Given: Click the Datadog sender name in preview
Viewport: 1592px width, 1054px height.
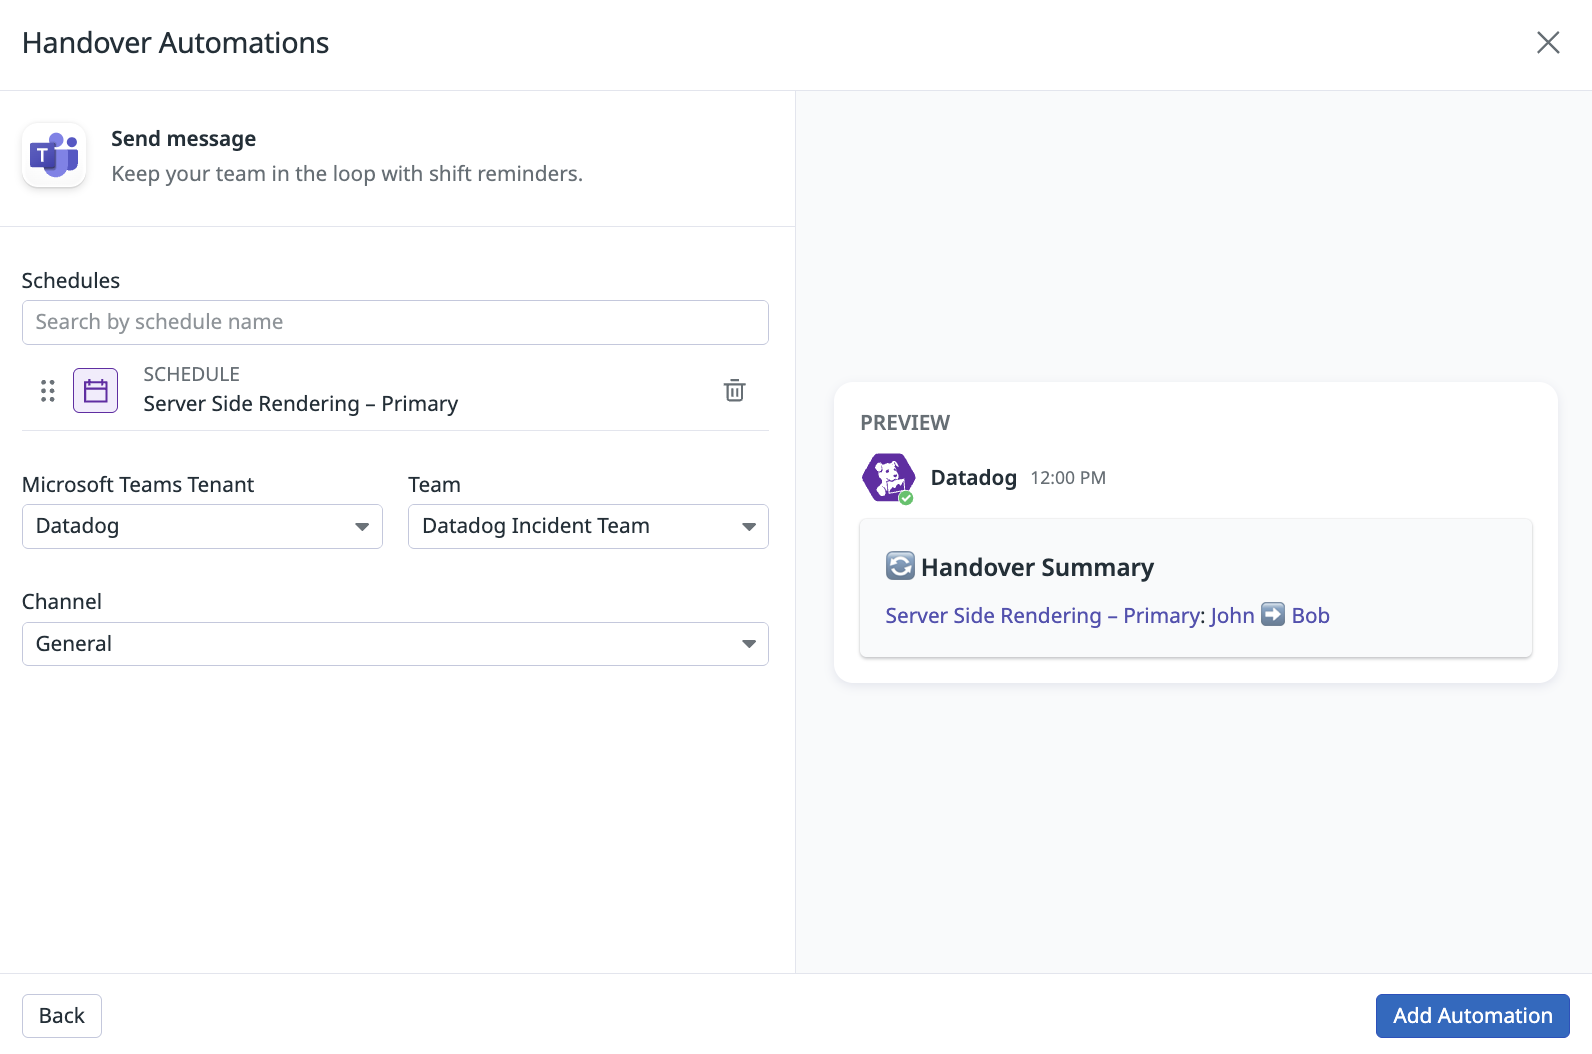Looking at the screenshot, I should (x=973, y=478).
